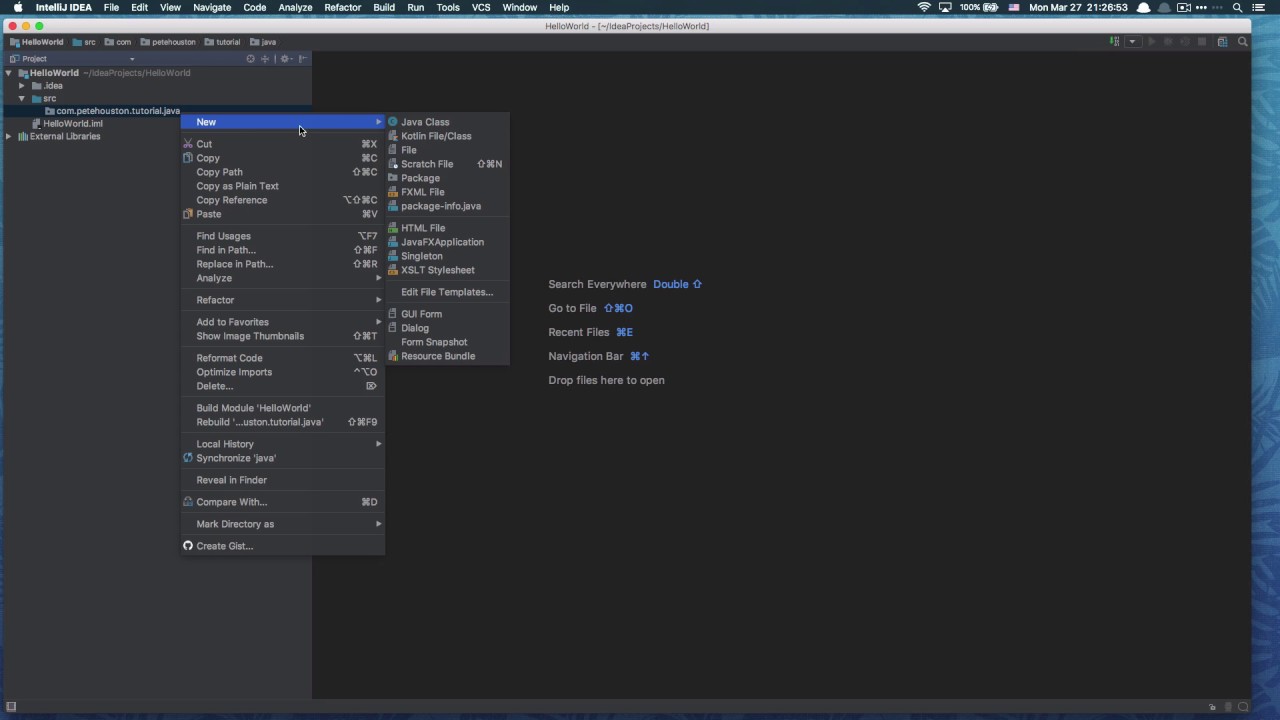Viewport: 1280px width, 720px height.
Task: Create a new HTML File
Action: click(447, 228)
